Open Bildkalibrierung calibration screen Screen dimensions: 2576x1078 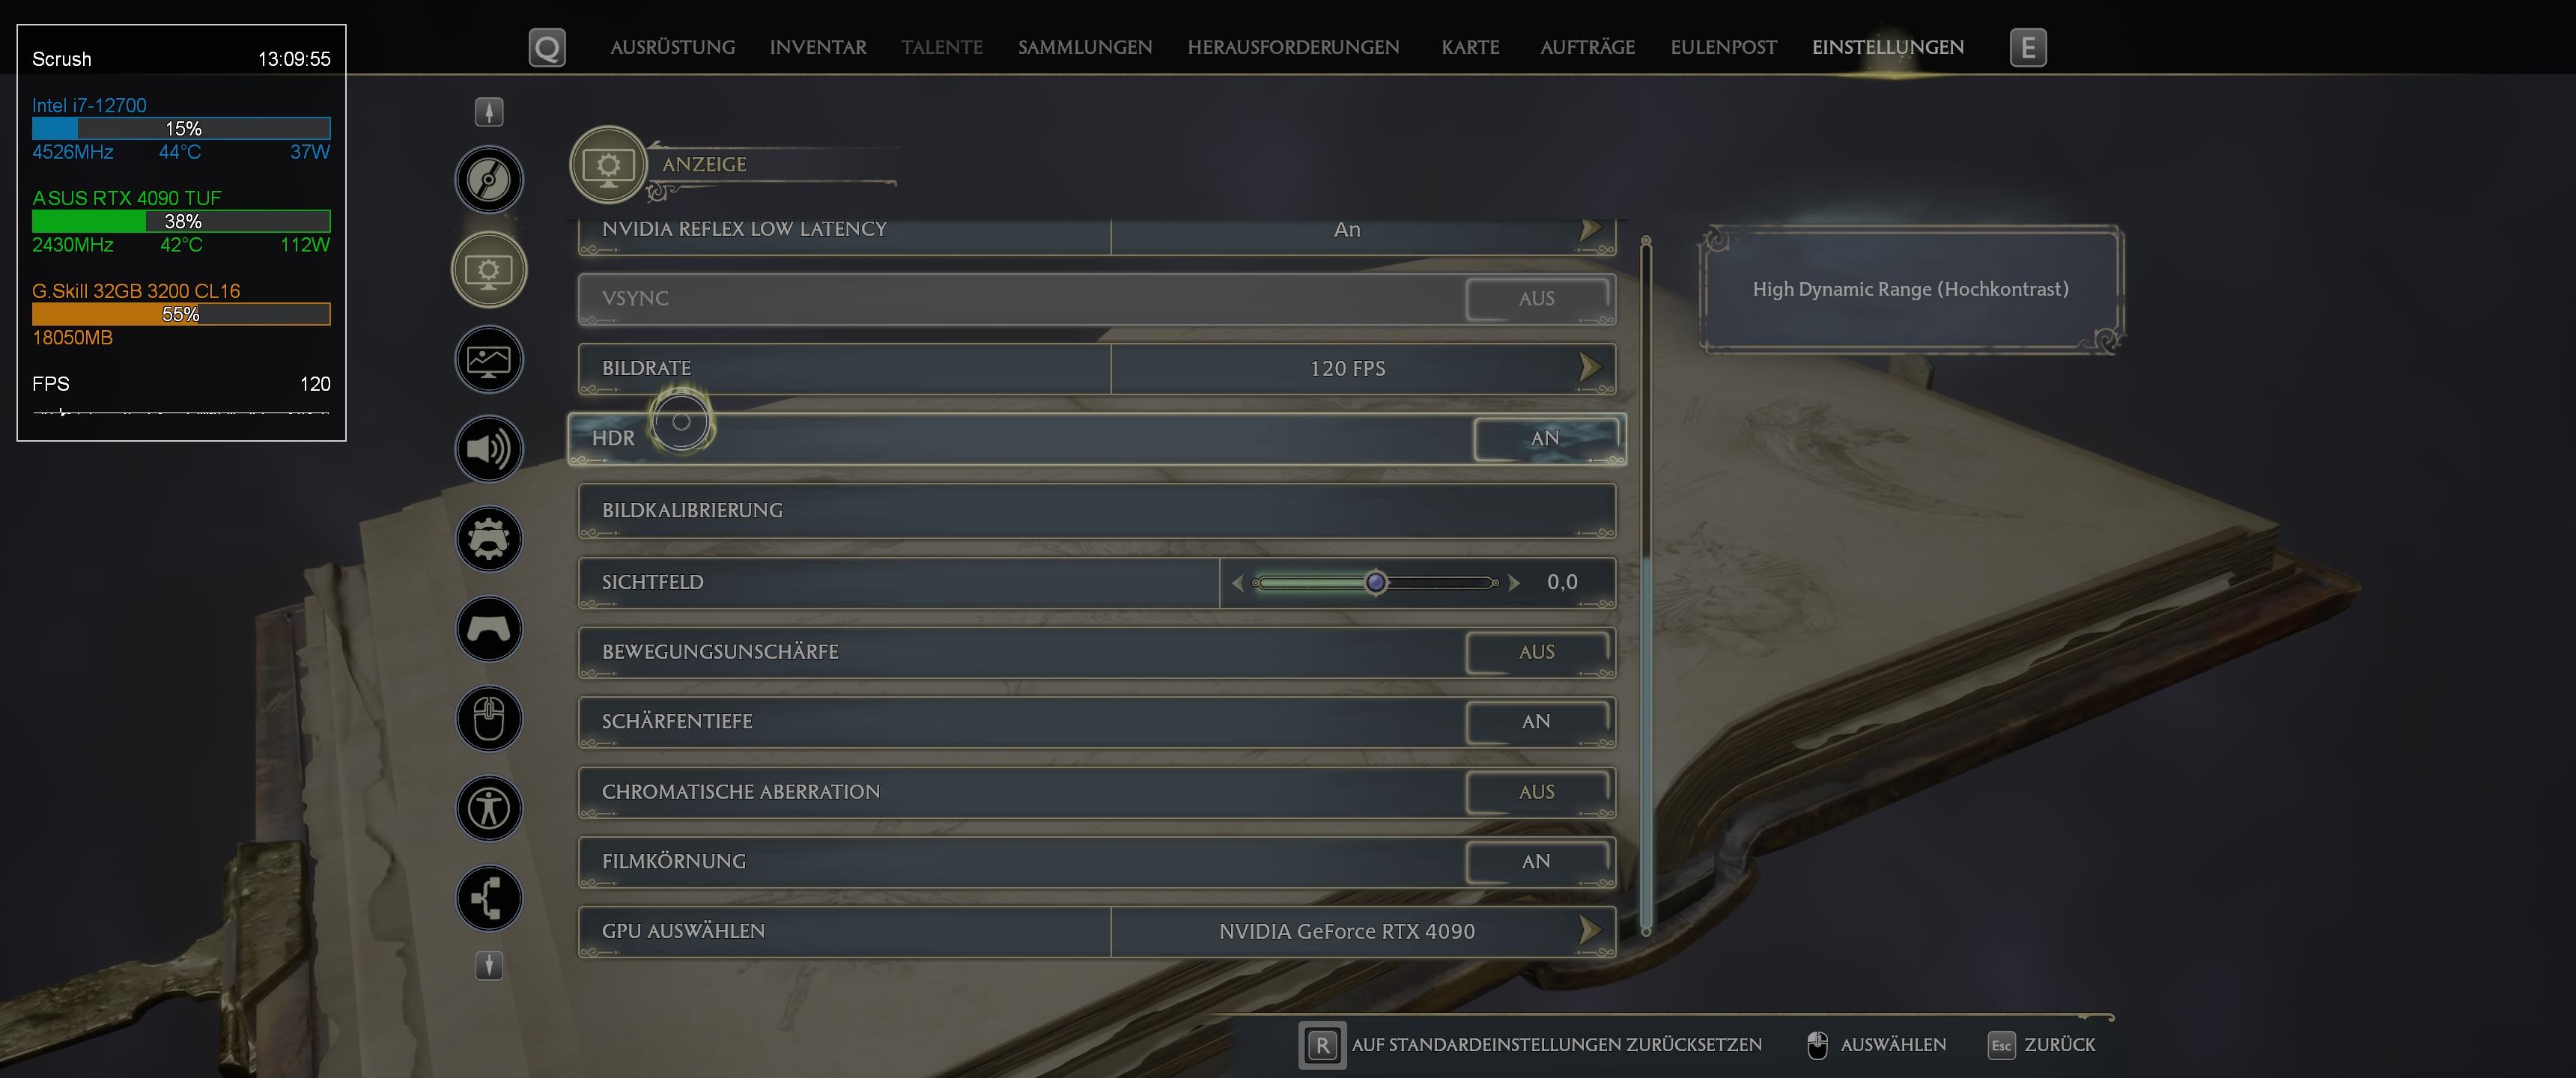tap(1097, 511)
